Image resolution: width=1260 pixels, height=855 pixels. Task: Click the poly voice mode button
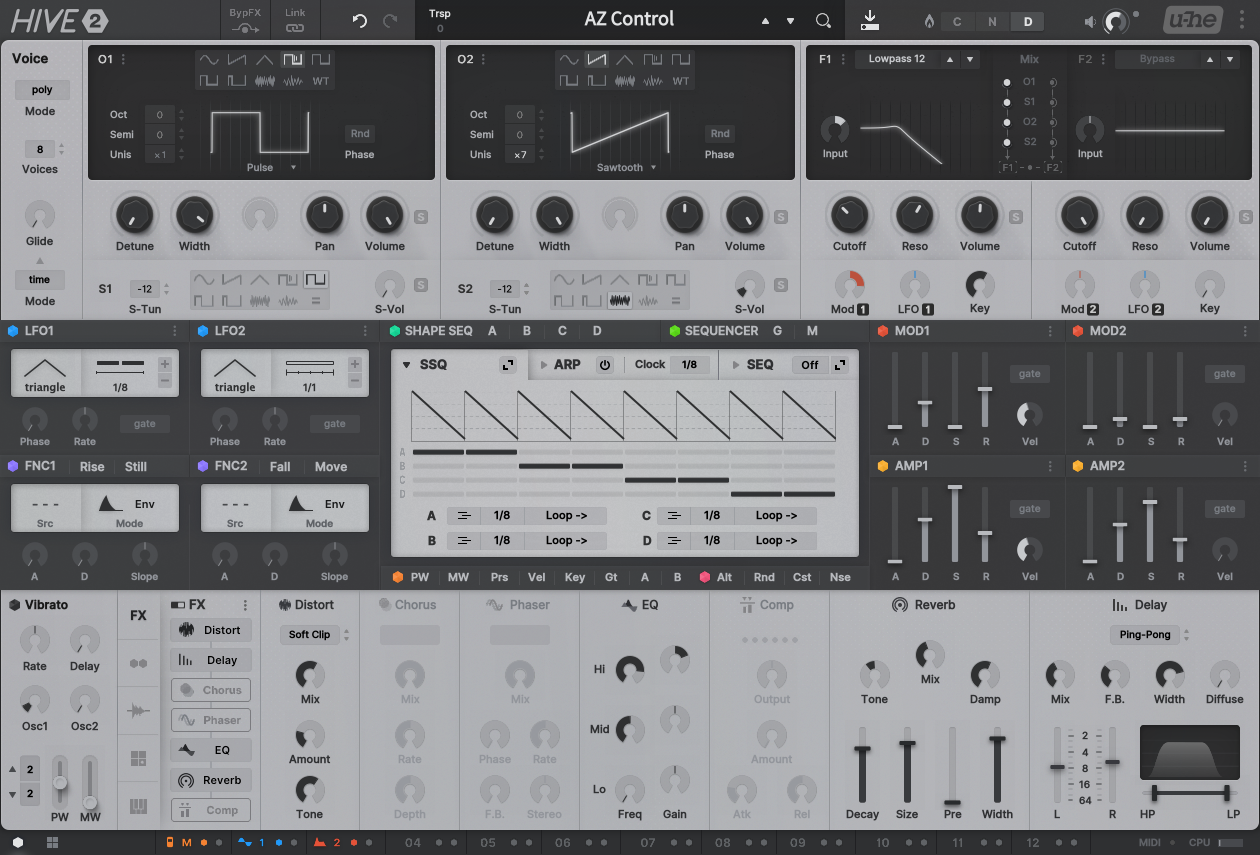(x=42, y=90)
